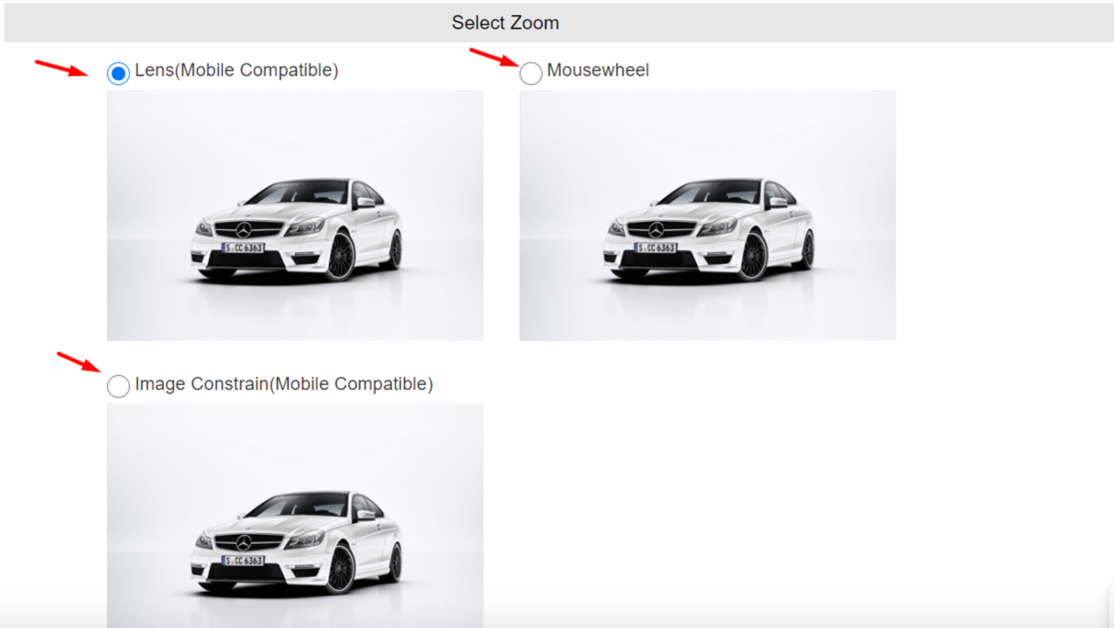Click Mercedes grille emblem in Lens image
1115x628 pixels.
(x=244, y=230)
